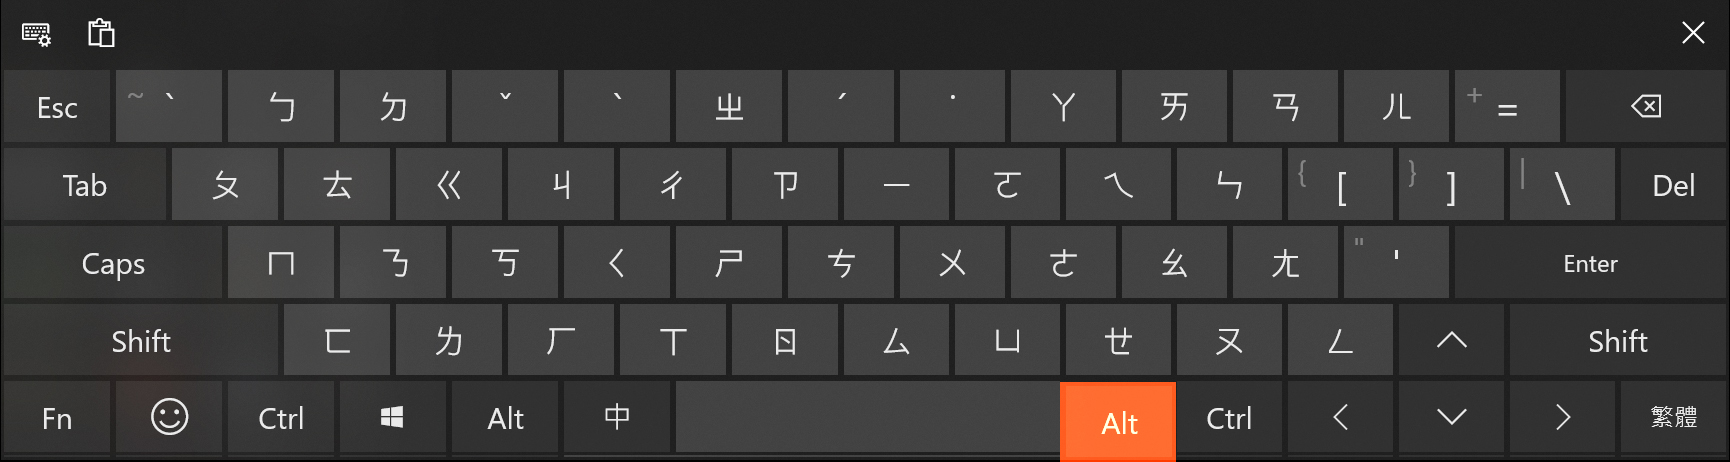The width and height of the screenshot is (1730, 462).
Task: Click the backspace key icon
Action: tap(1646, 106)
